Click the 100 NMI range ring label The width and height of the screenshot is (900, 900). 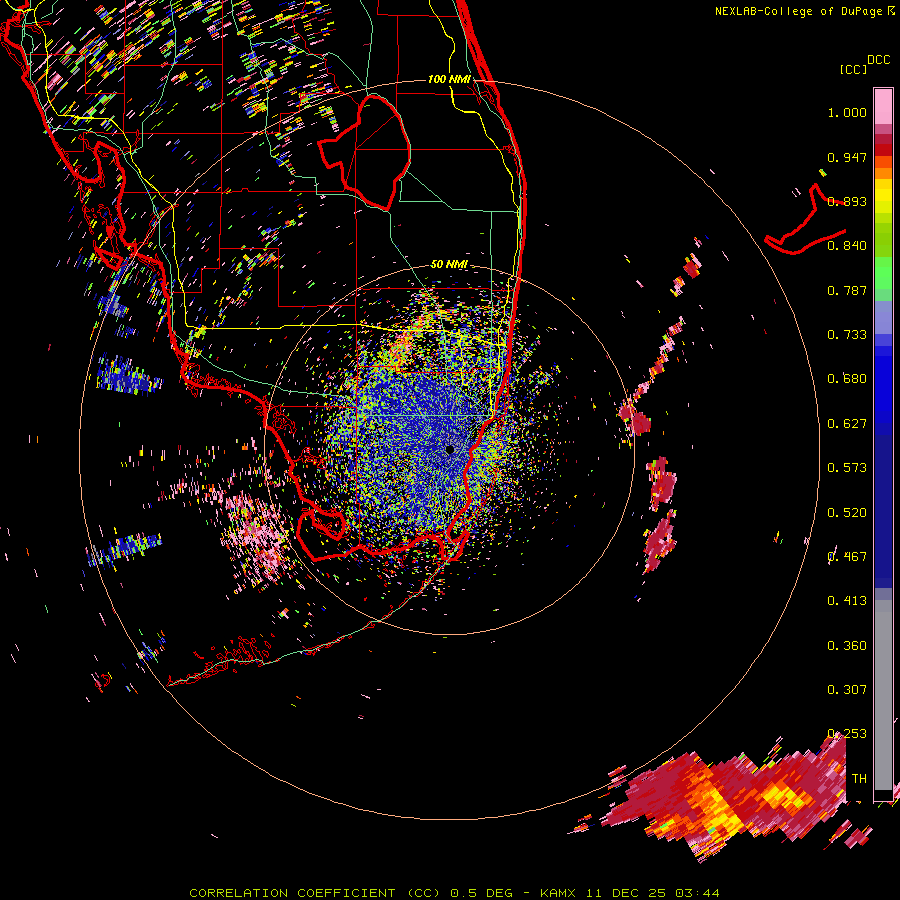click(448, 79)
